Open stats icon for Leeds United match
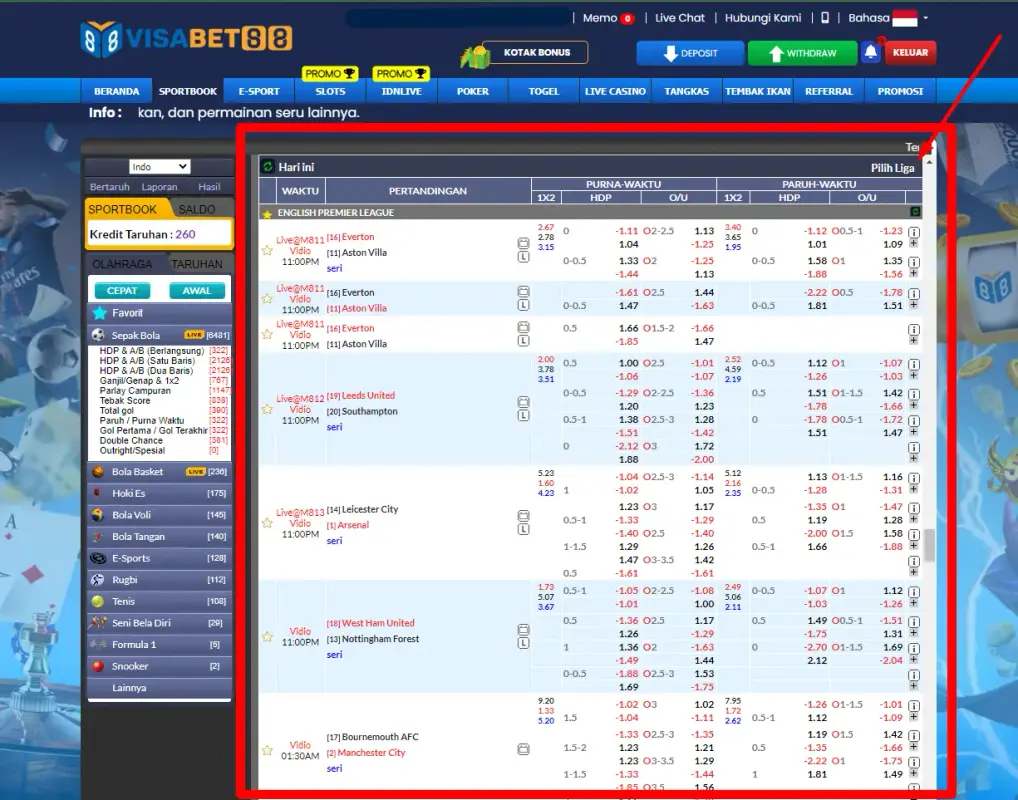The image size is (1018, 800). click(x=523, y=402)
